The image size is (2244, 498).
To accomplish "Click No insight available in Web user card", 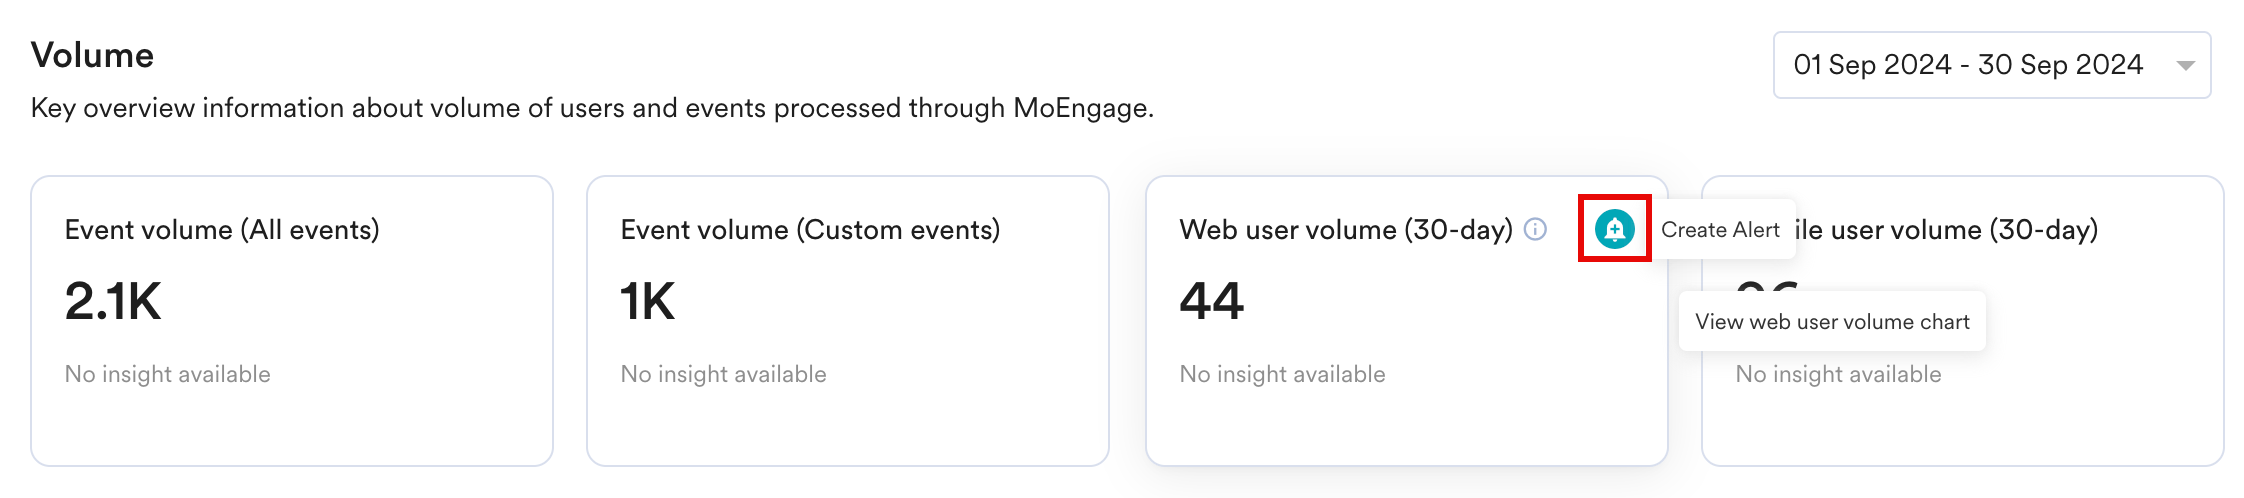I will pyautogui.click(x=1283, y=374).
